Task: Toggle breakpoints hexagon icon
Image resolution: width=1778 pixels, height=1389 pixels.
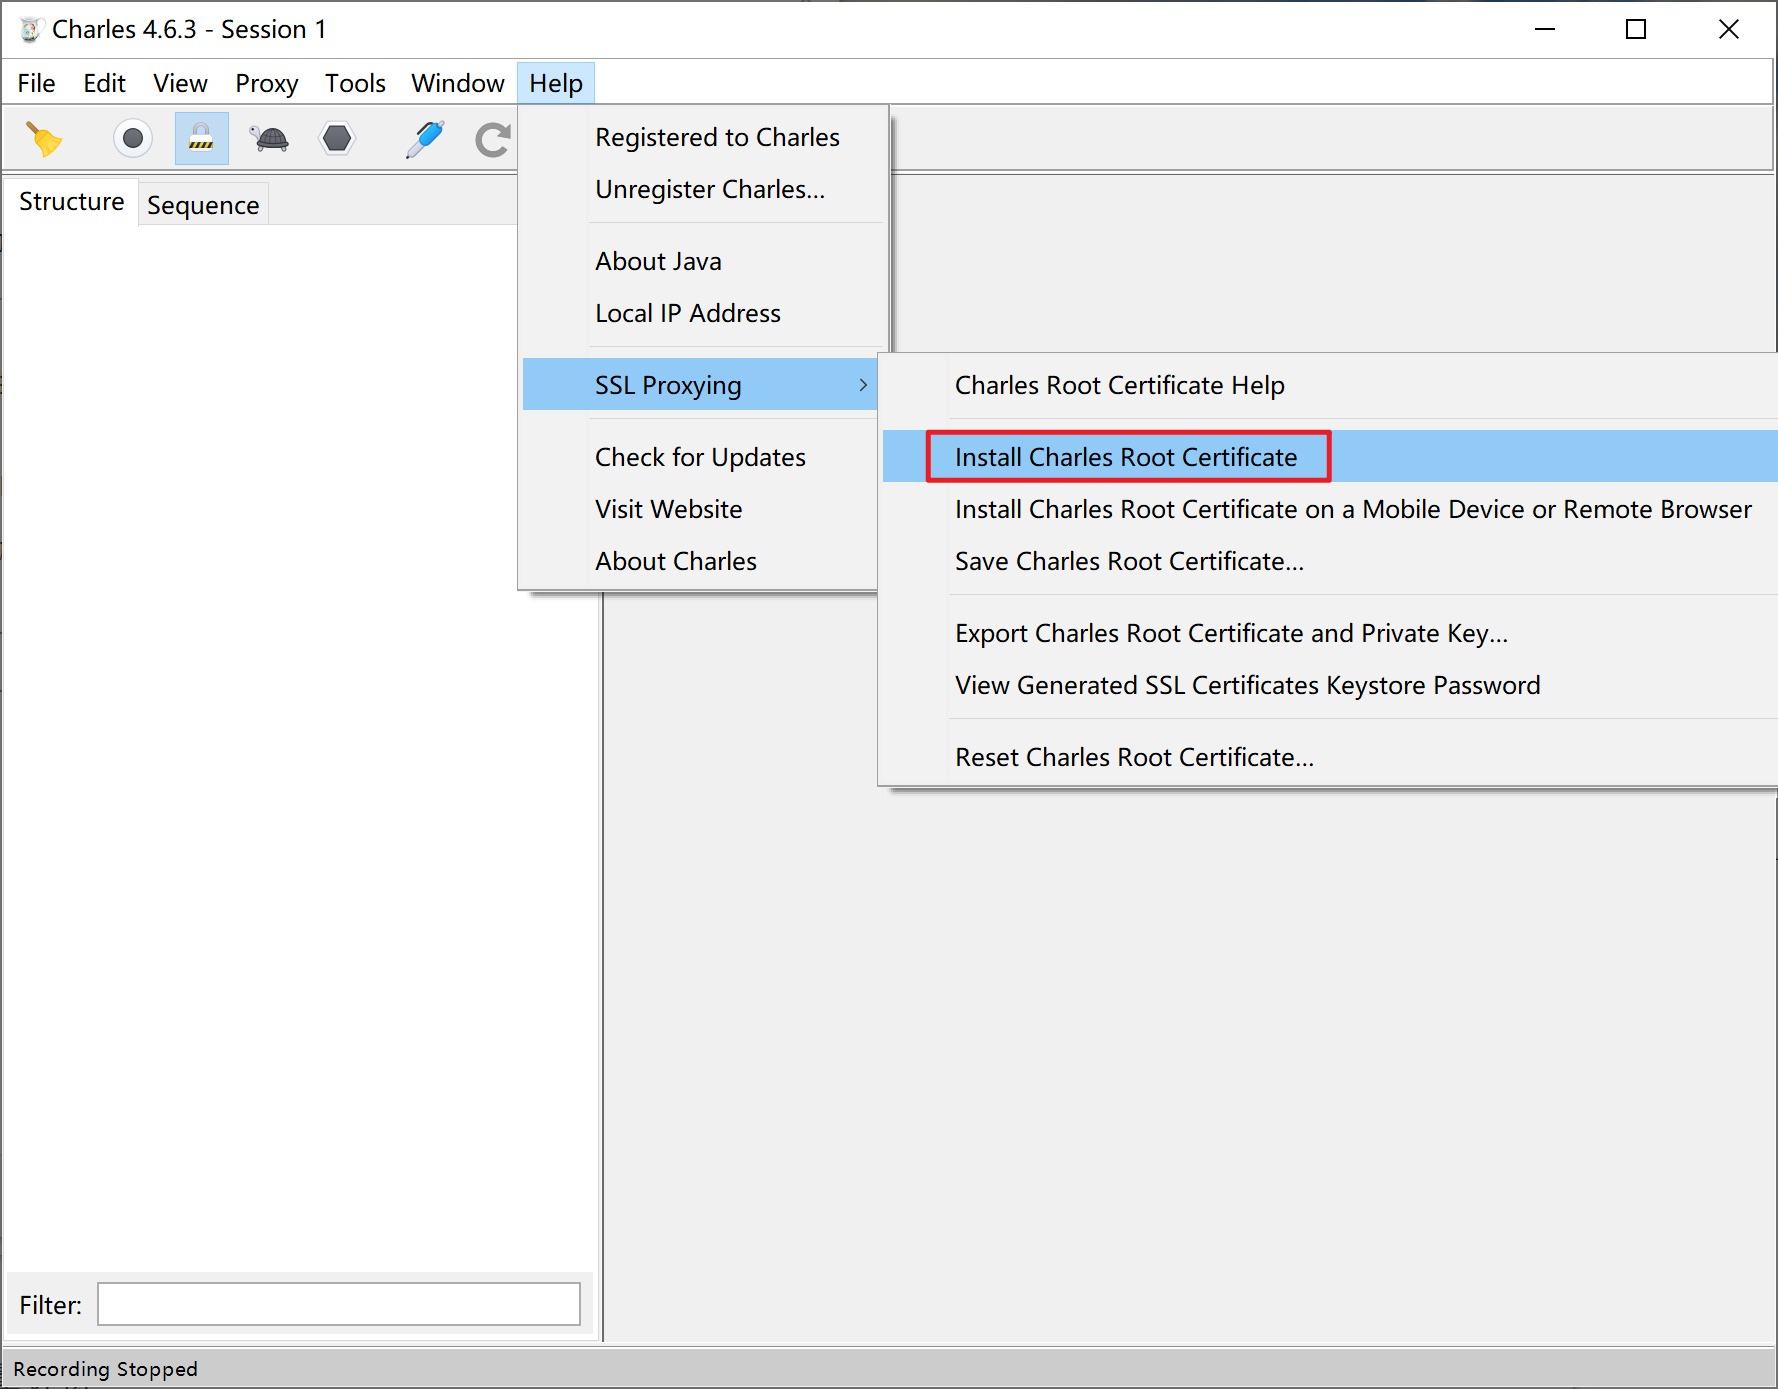Action: pyautogui.click(x=337, y=138)
